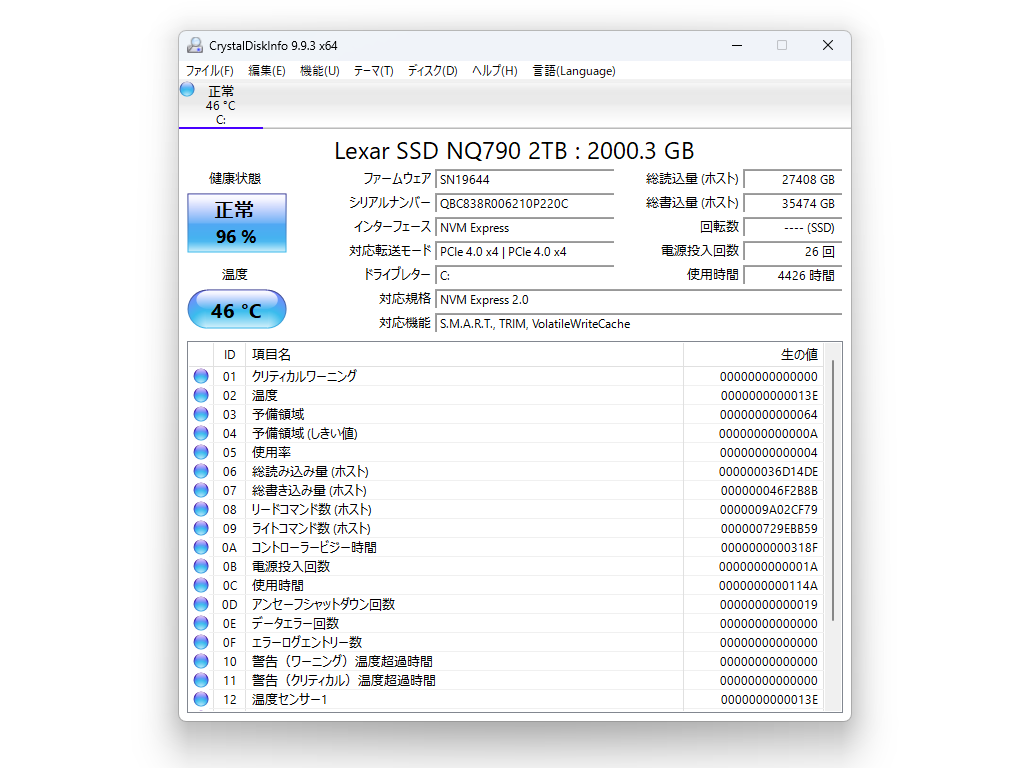Click status orb for row 11 警告 (クリティカル)
This screenshot has height=768, width=1024.
(201, 680)
